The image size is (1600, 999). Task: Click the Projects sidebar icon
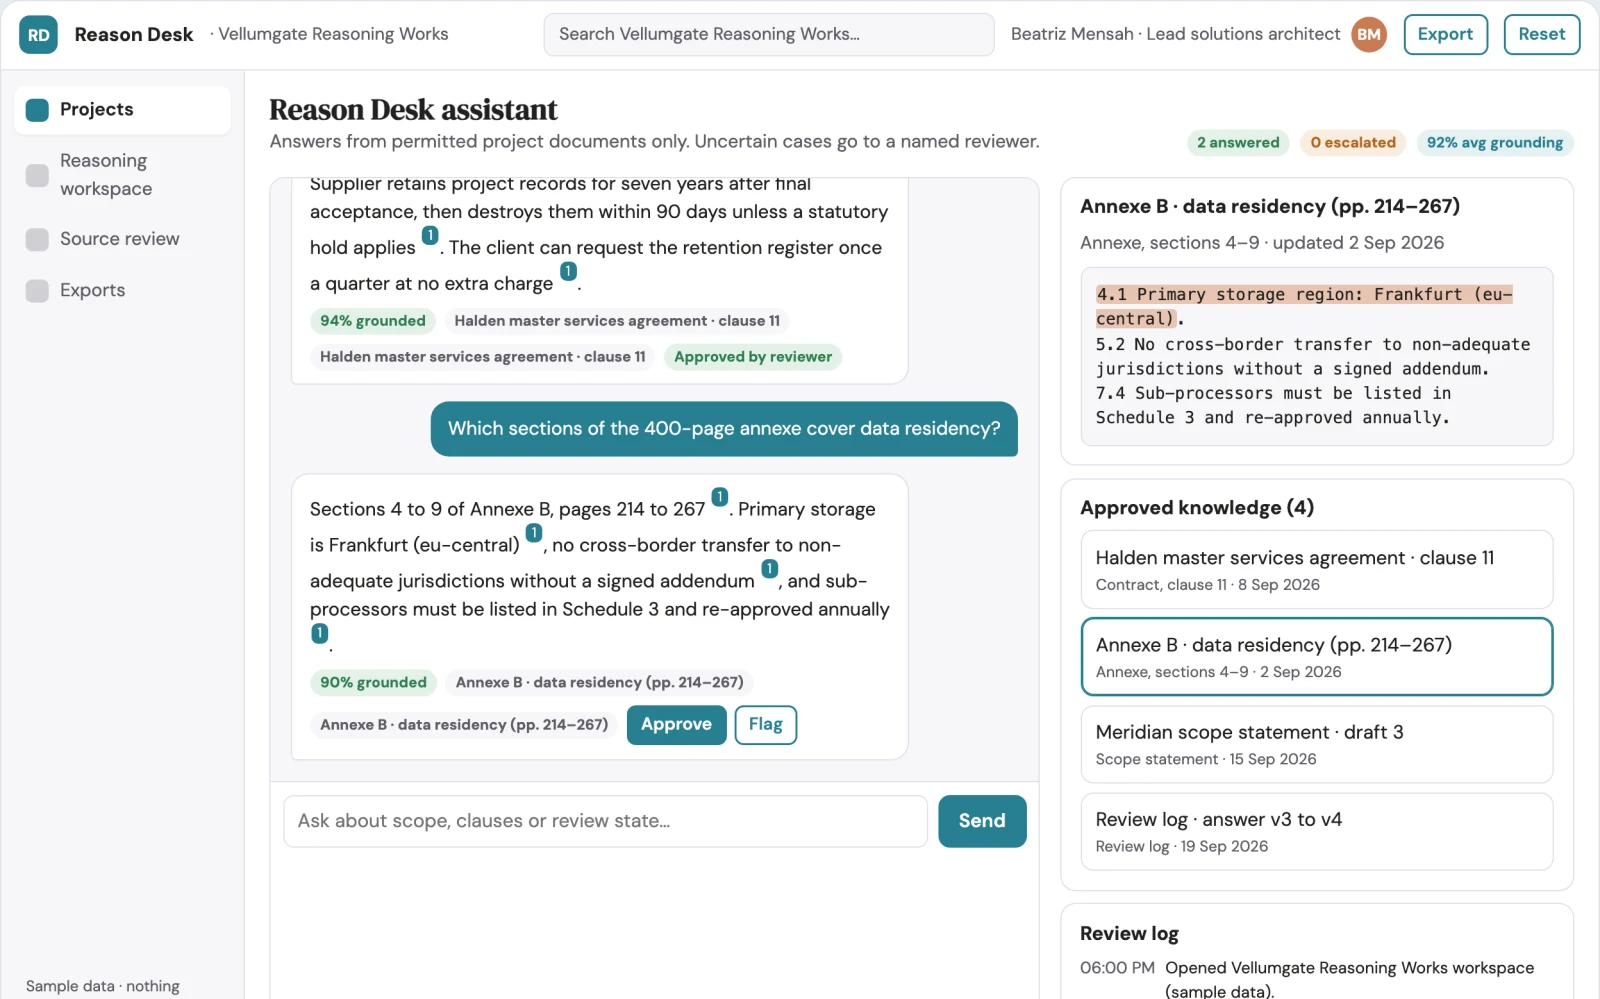[37, 110]
